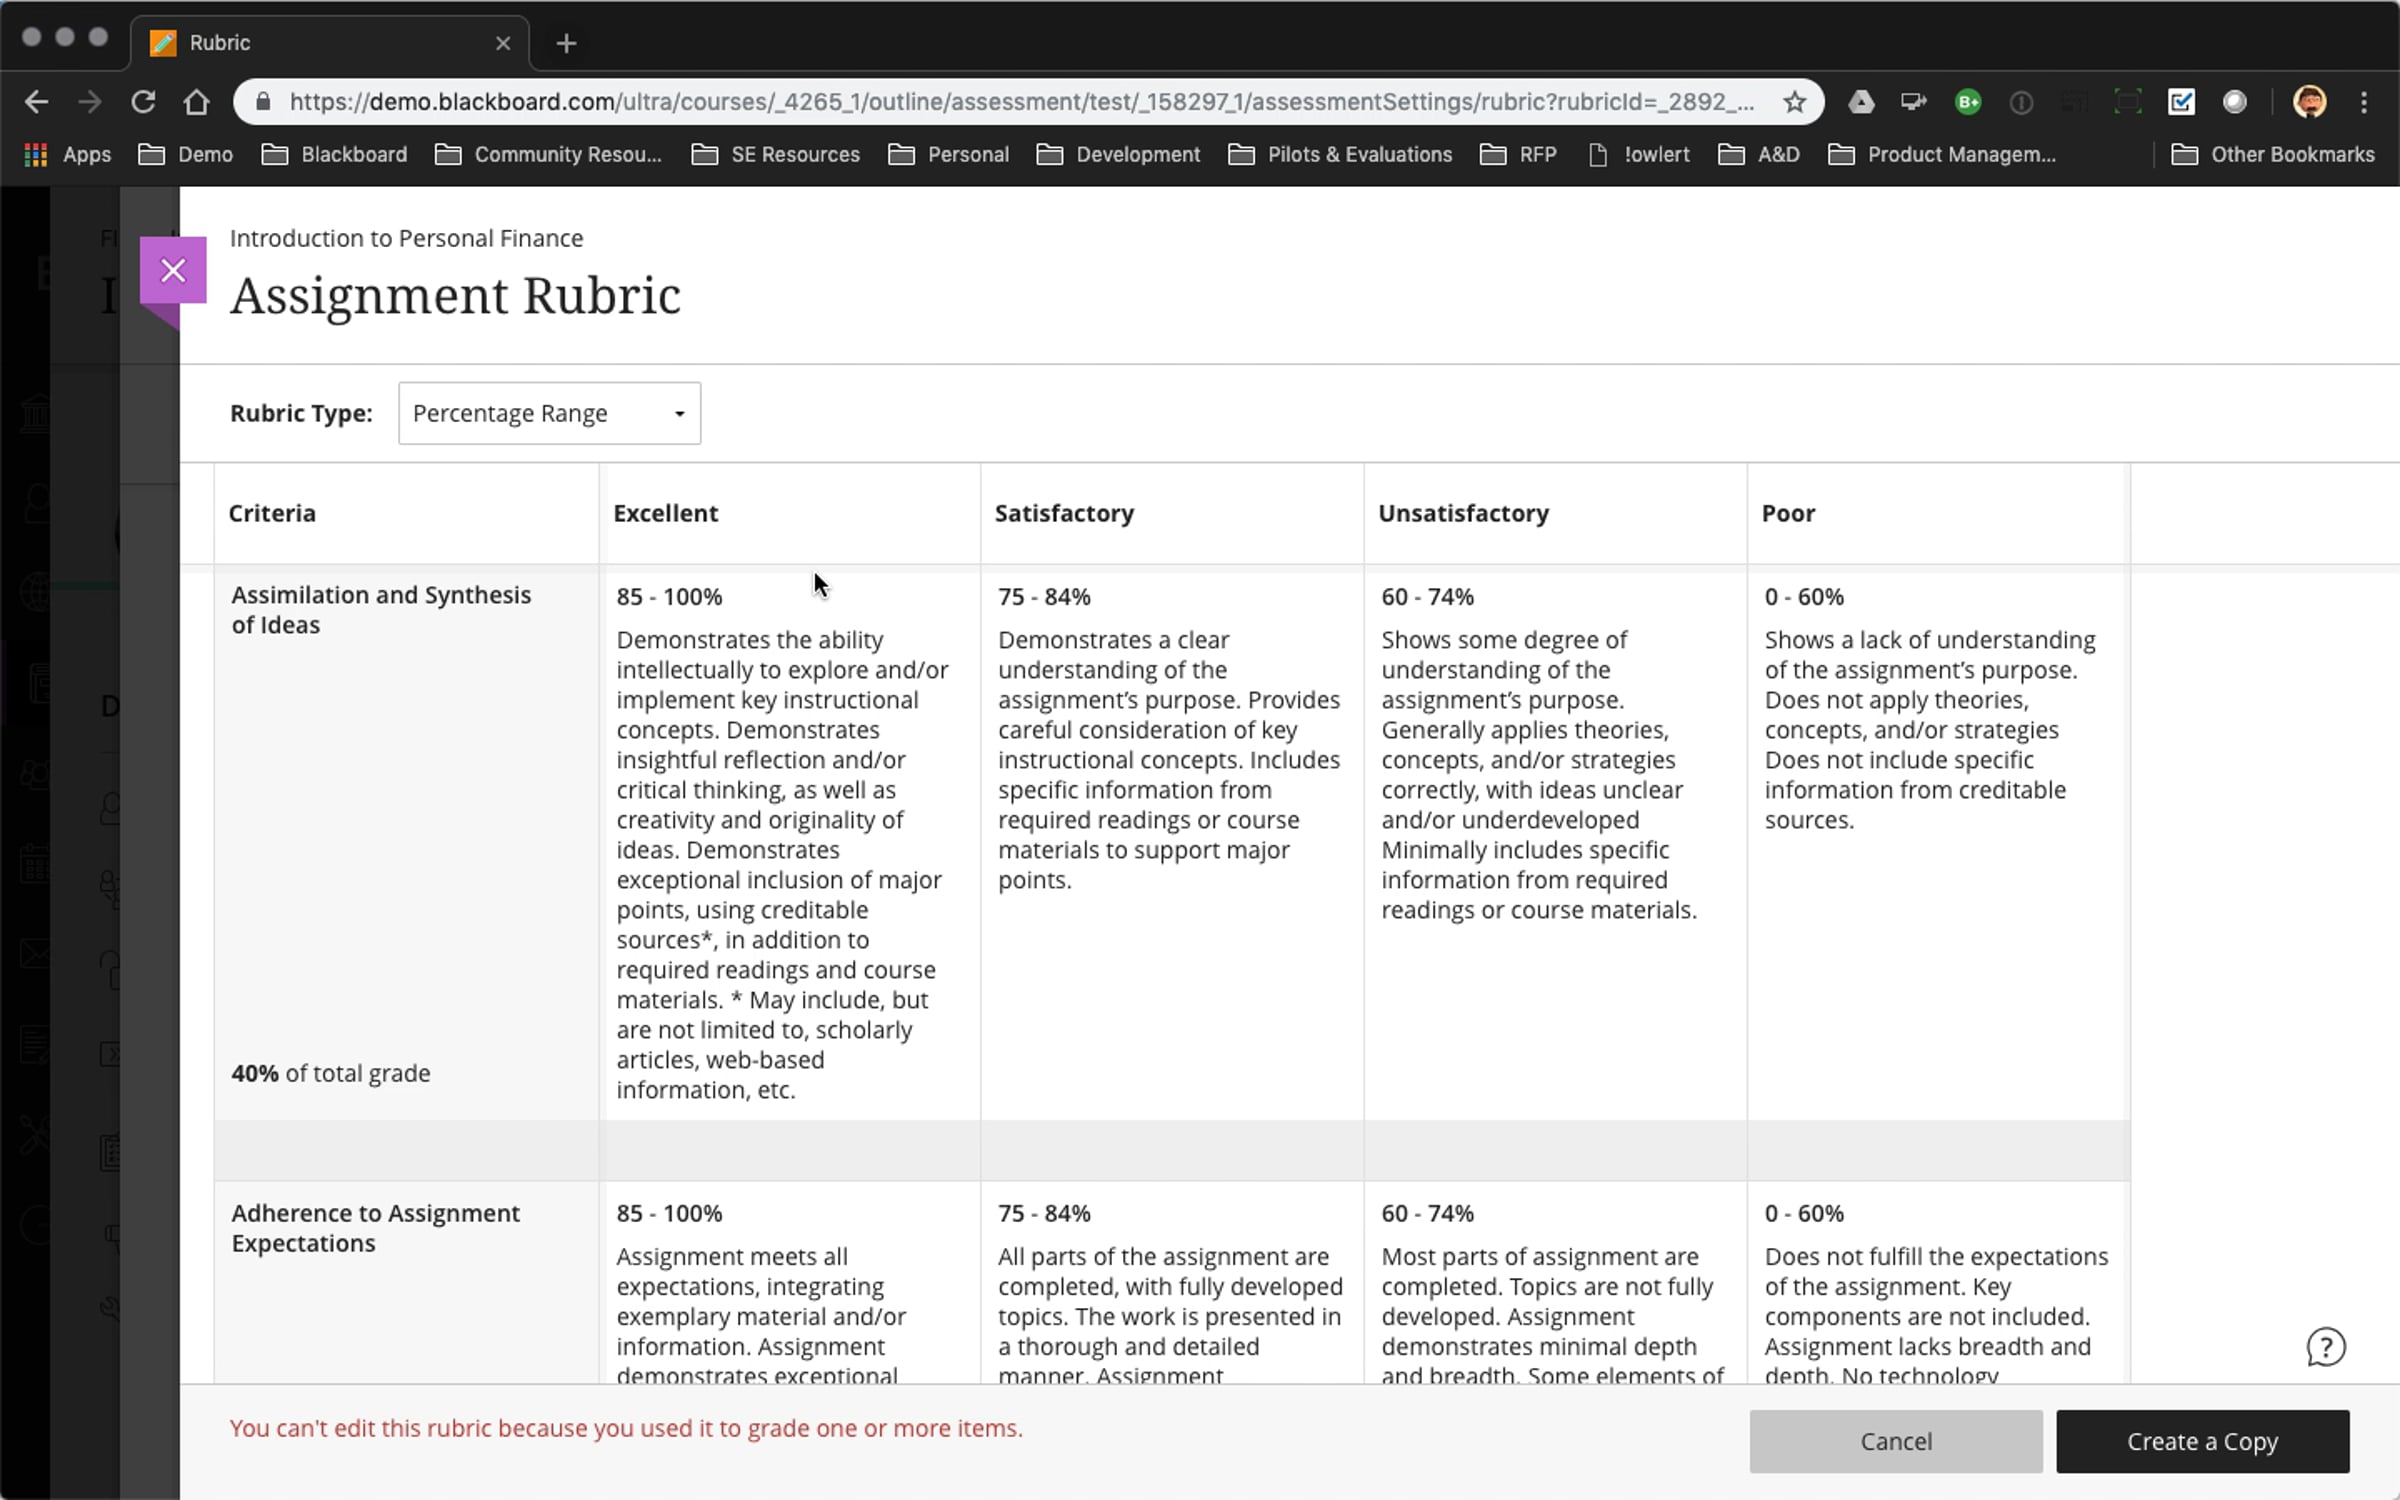Select 'Adherence to Assignment Expectations' criterion
Viewport: 2400px width, 1500px height.
click(x=375, y=1227)
